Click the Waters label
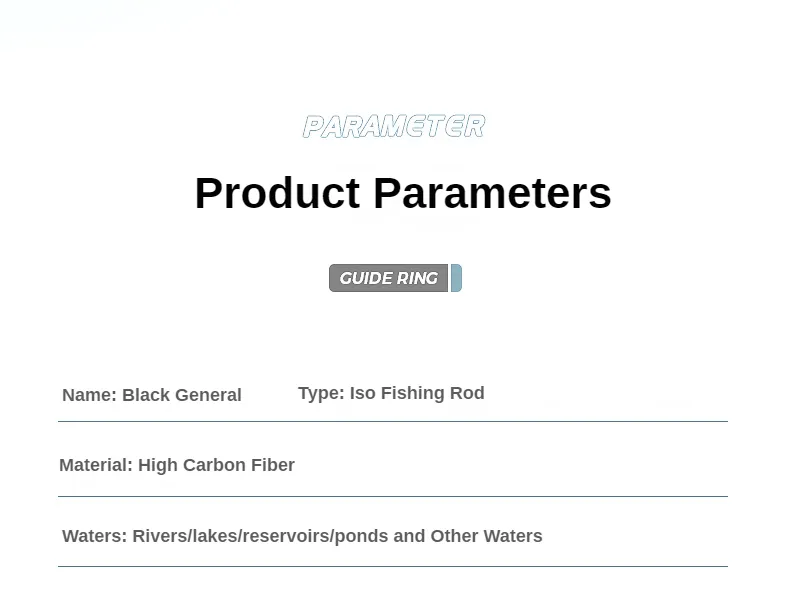 (95, 536)
